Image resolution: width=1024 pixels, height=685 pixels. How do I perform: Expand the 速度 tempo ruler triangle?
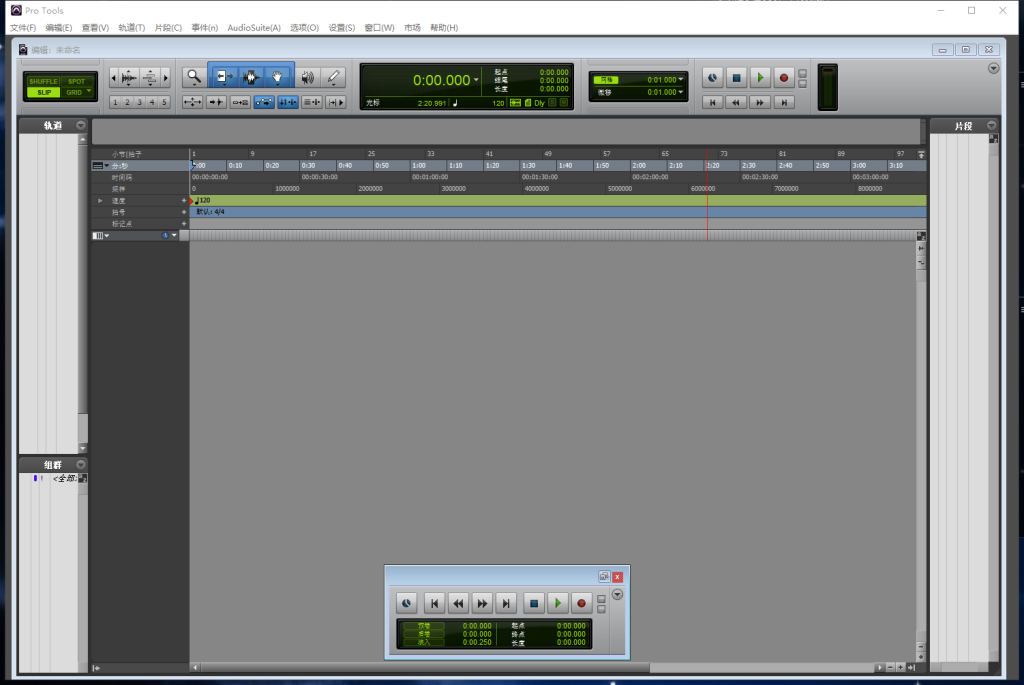[x=100, y=200]
